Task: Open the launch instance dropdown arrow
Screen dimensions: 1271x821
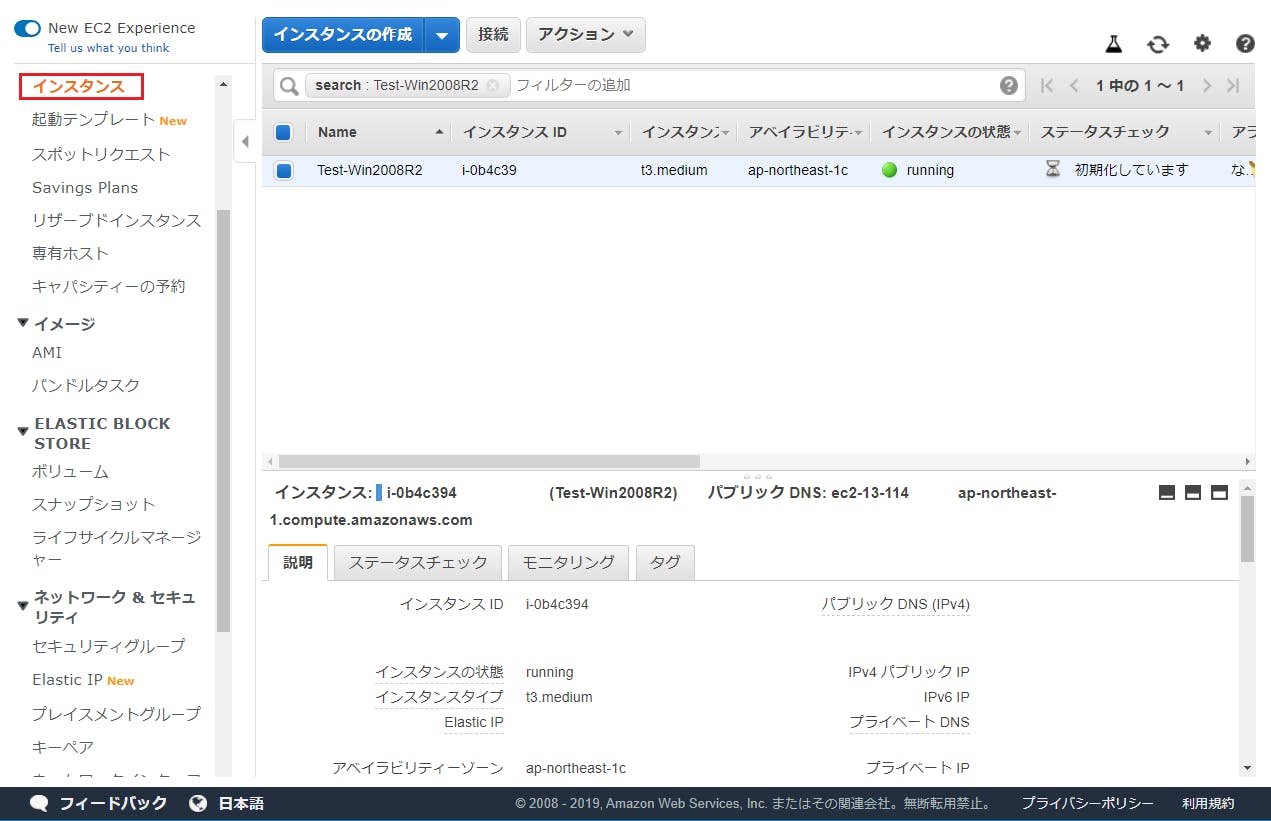Action: click(x=442, y=35)
